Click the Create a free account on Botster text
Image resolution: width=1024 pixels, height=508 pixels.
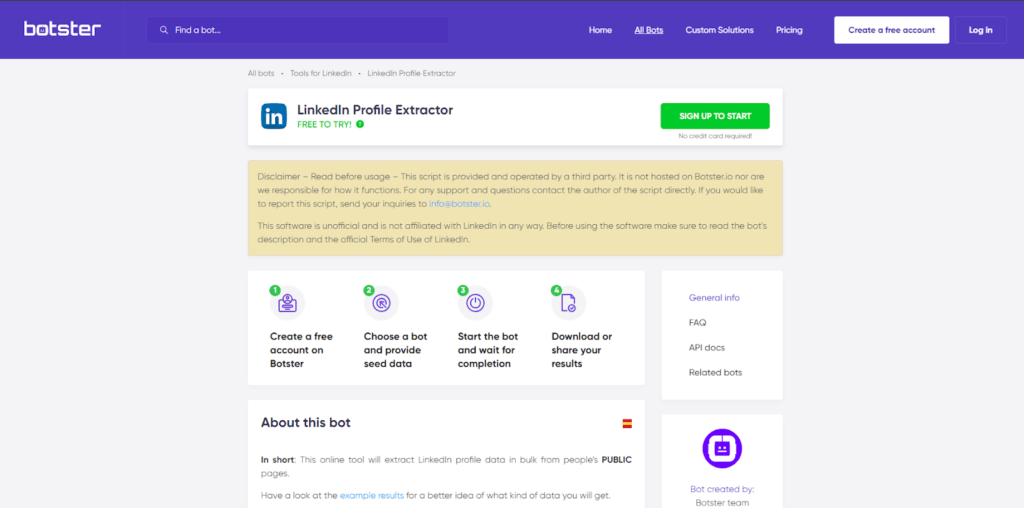(301, 350)
